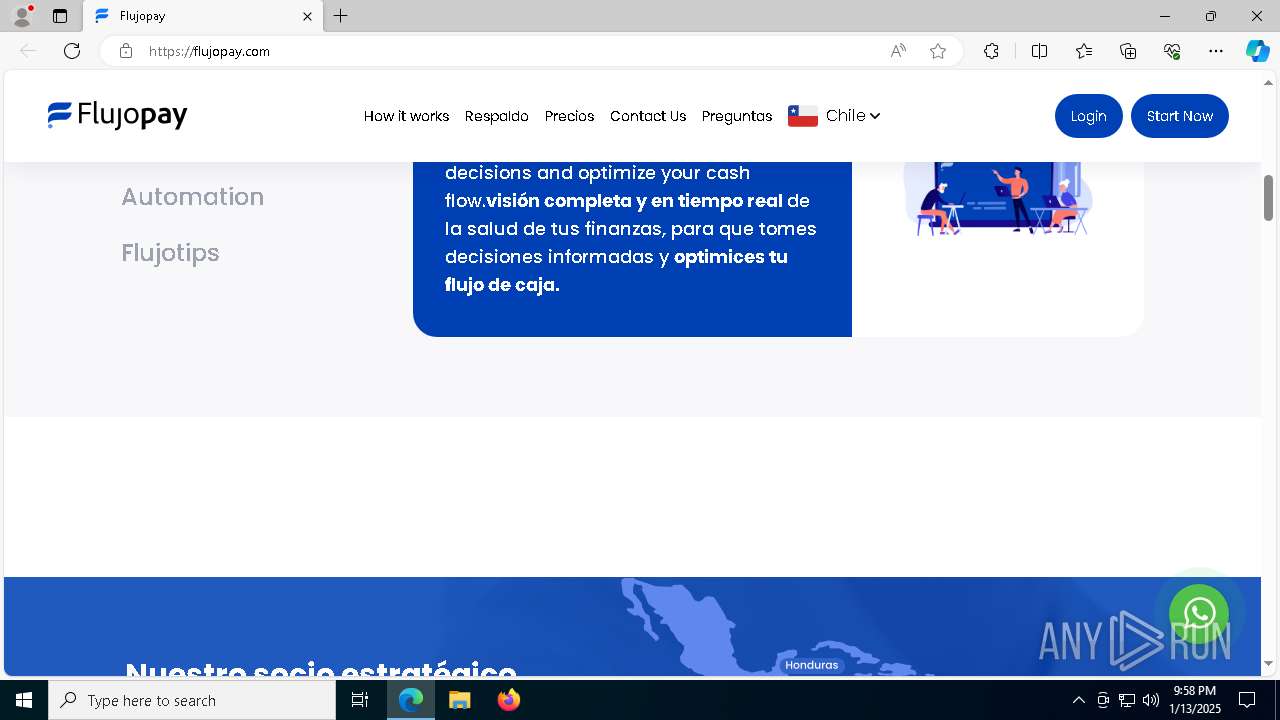Viewport: 1280px width, 720px height.
Task: Click the page vertical scrollbar thumb
Action: (x=1269, y=198)
